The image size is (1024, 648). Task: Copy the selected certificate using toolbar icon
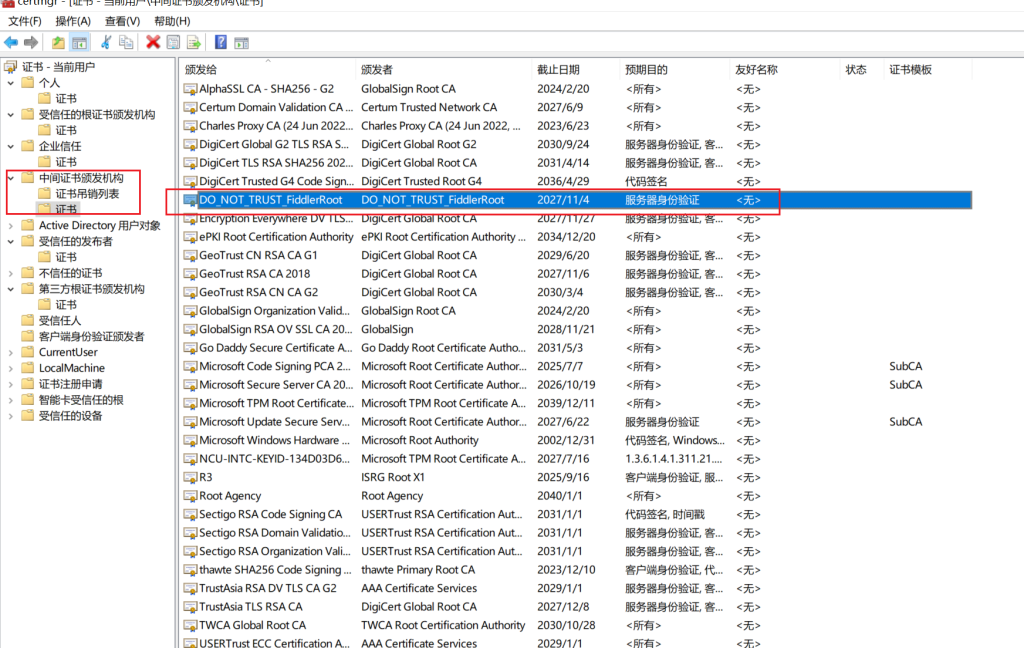(126, 43)
